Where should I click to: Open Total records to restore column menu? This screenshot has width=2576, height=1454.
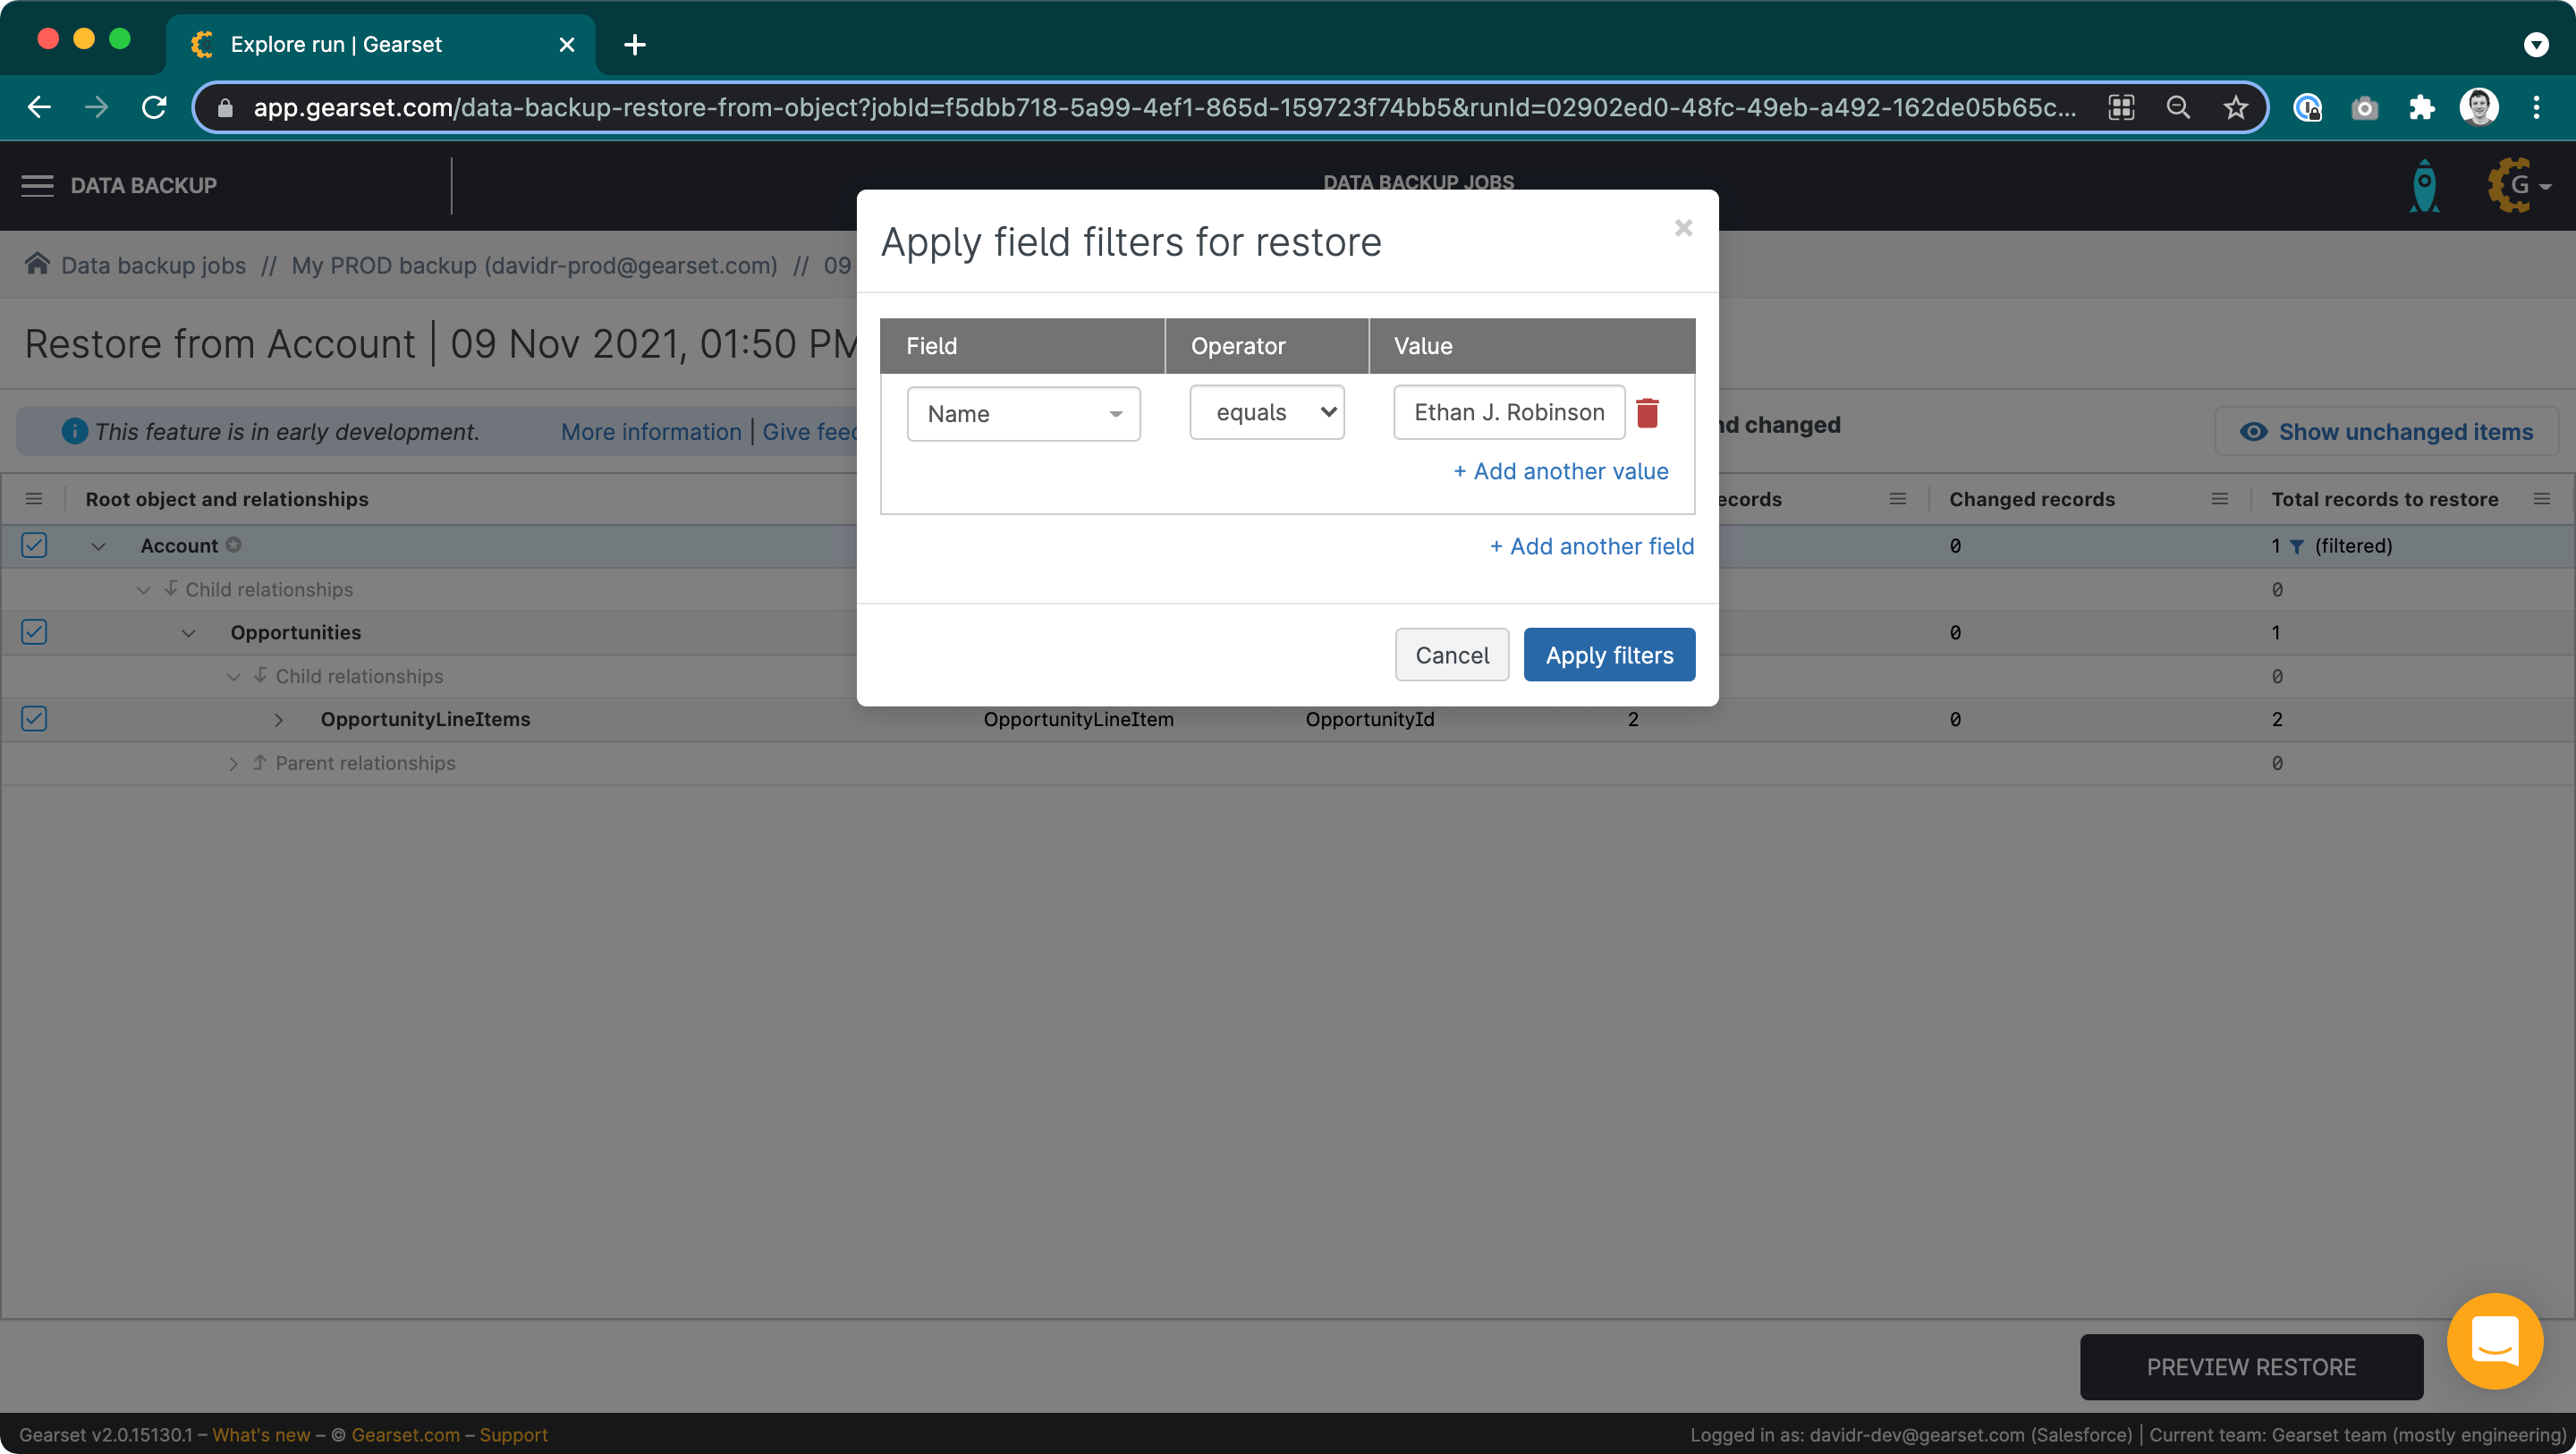(x=2541, y=499)
